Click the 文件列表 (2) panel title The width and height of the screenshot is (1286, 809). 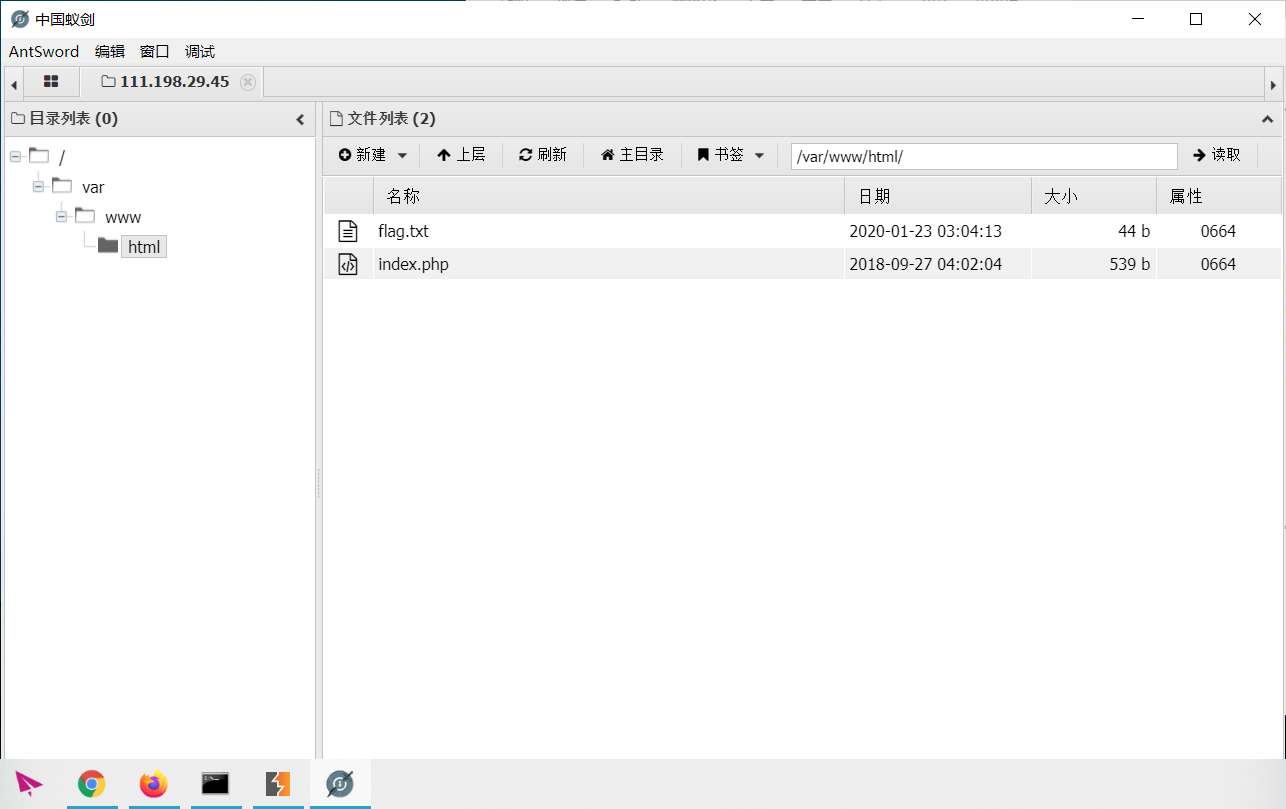pyautogui.click(x=391, y=119)
